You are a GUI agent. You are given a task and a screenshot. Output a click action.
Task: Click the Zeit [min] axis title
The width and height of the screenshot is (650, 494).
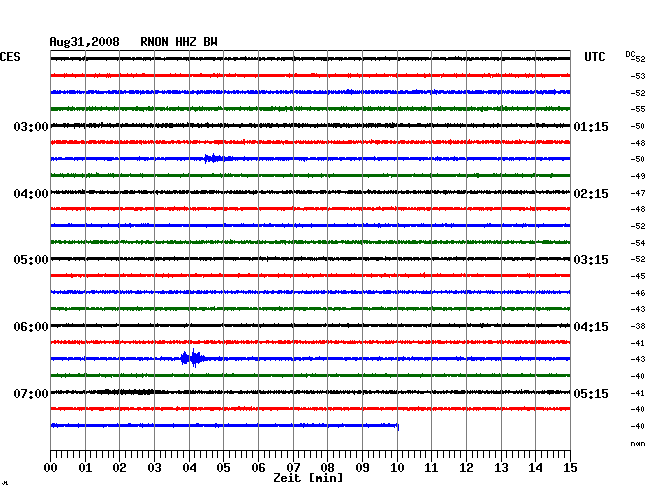308,478
